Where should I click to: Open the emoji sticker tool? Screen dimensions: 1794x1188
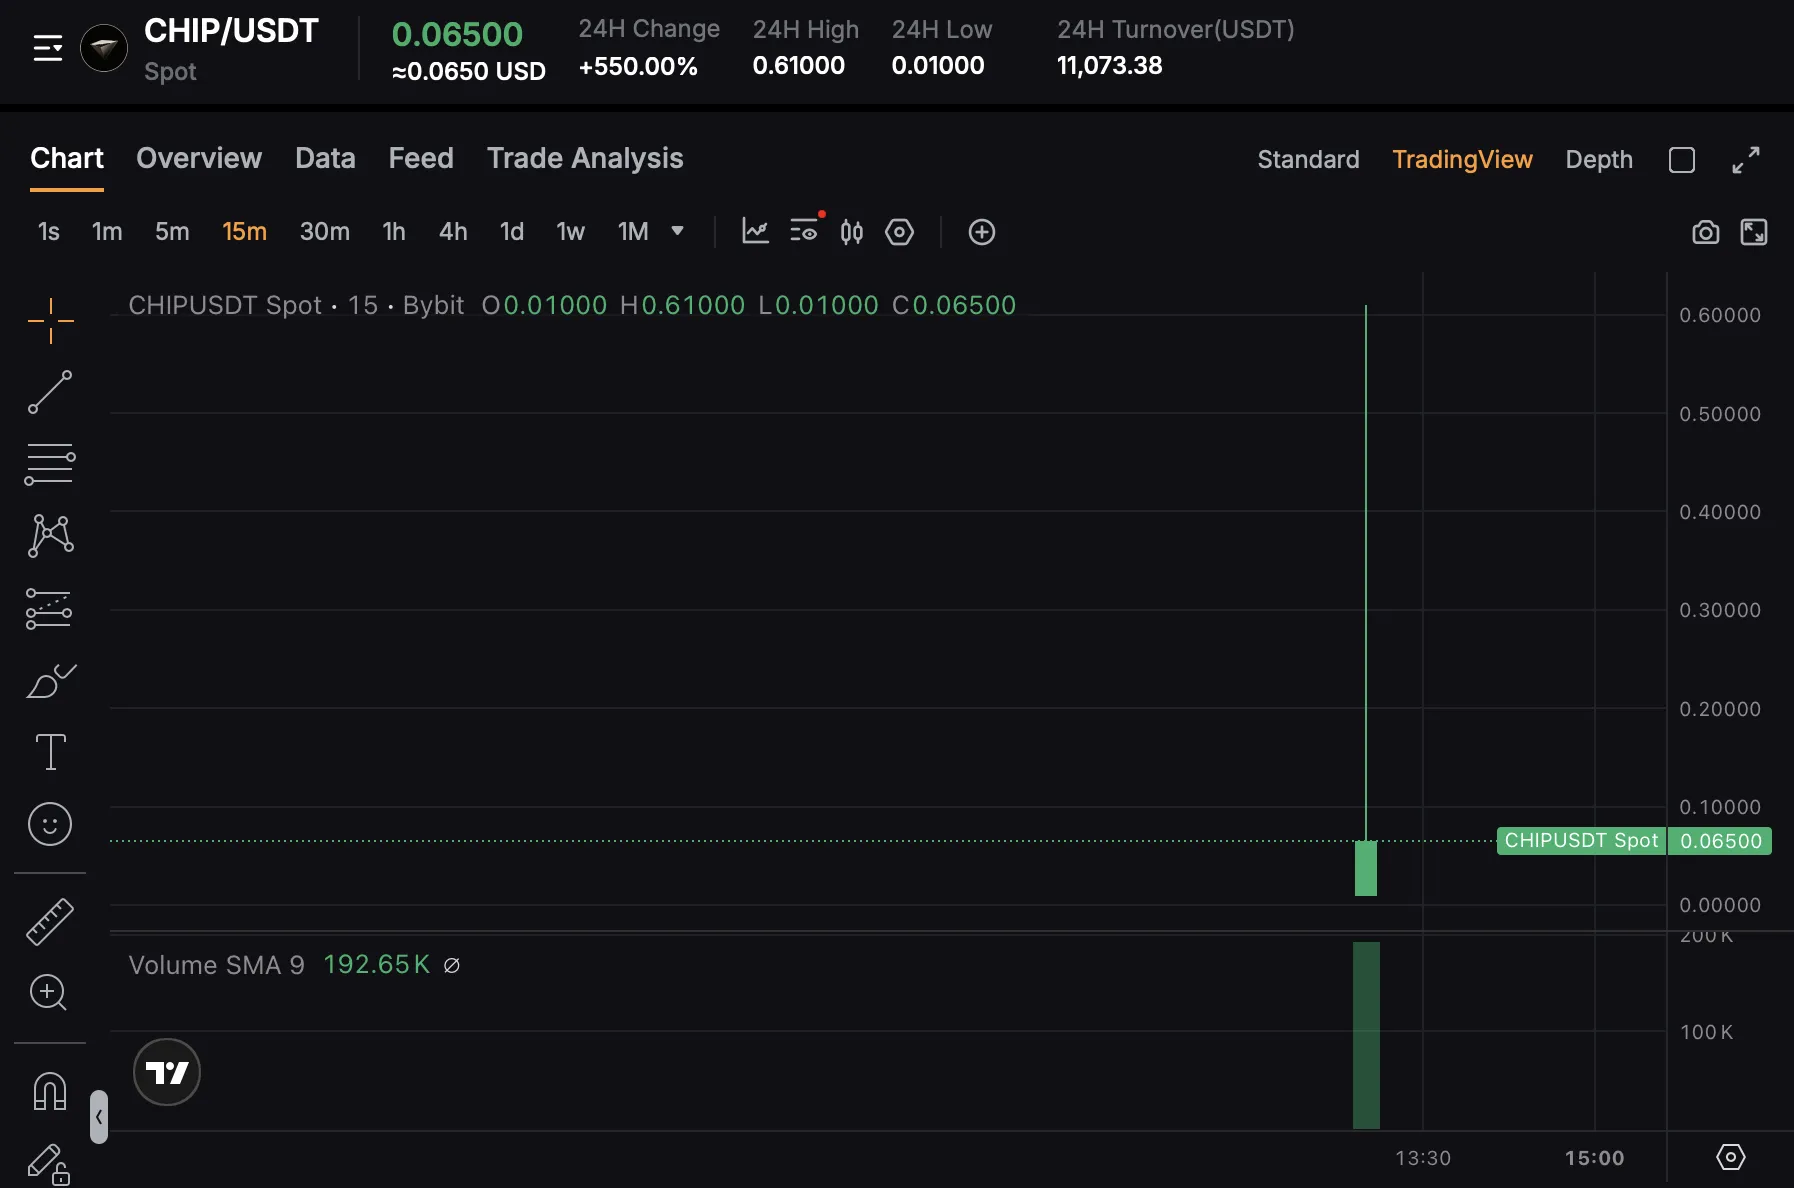(50, 824)
